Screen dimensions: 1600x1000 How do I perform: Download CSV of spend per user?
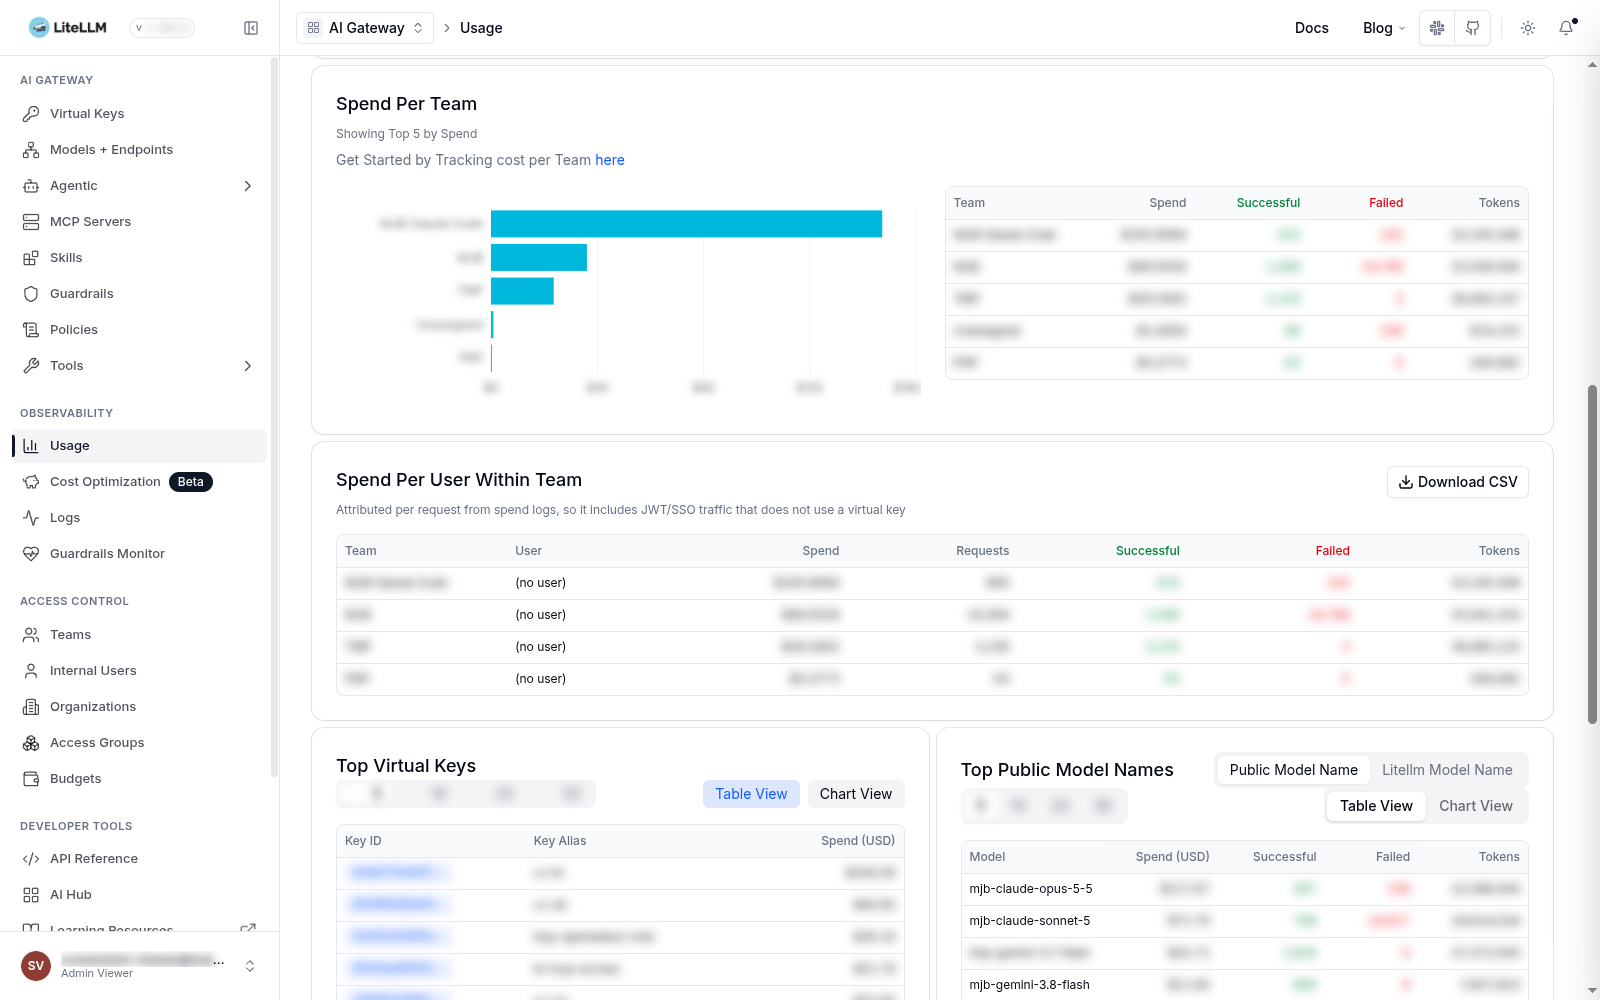coord(1457,482)
